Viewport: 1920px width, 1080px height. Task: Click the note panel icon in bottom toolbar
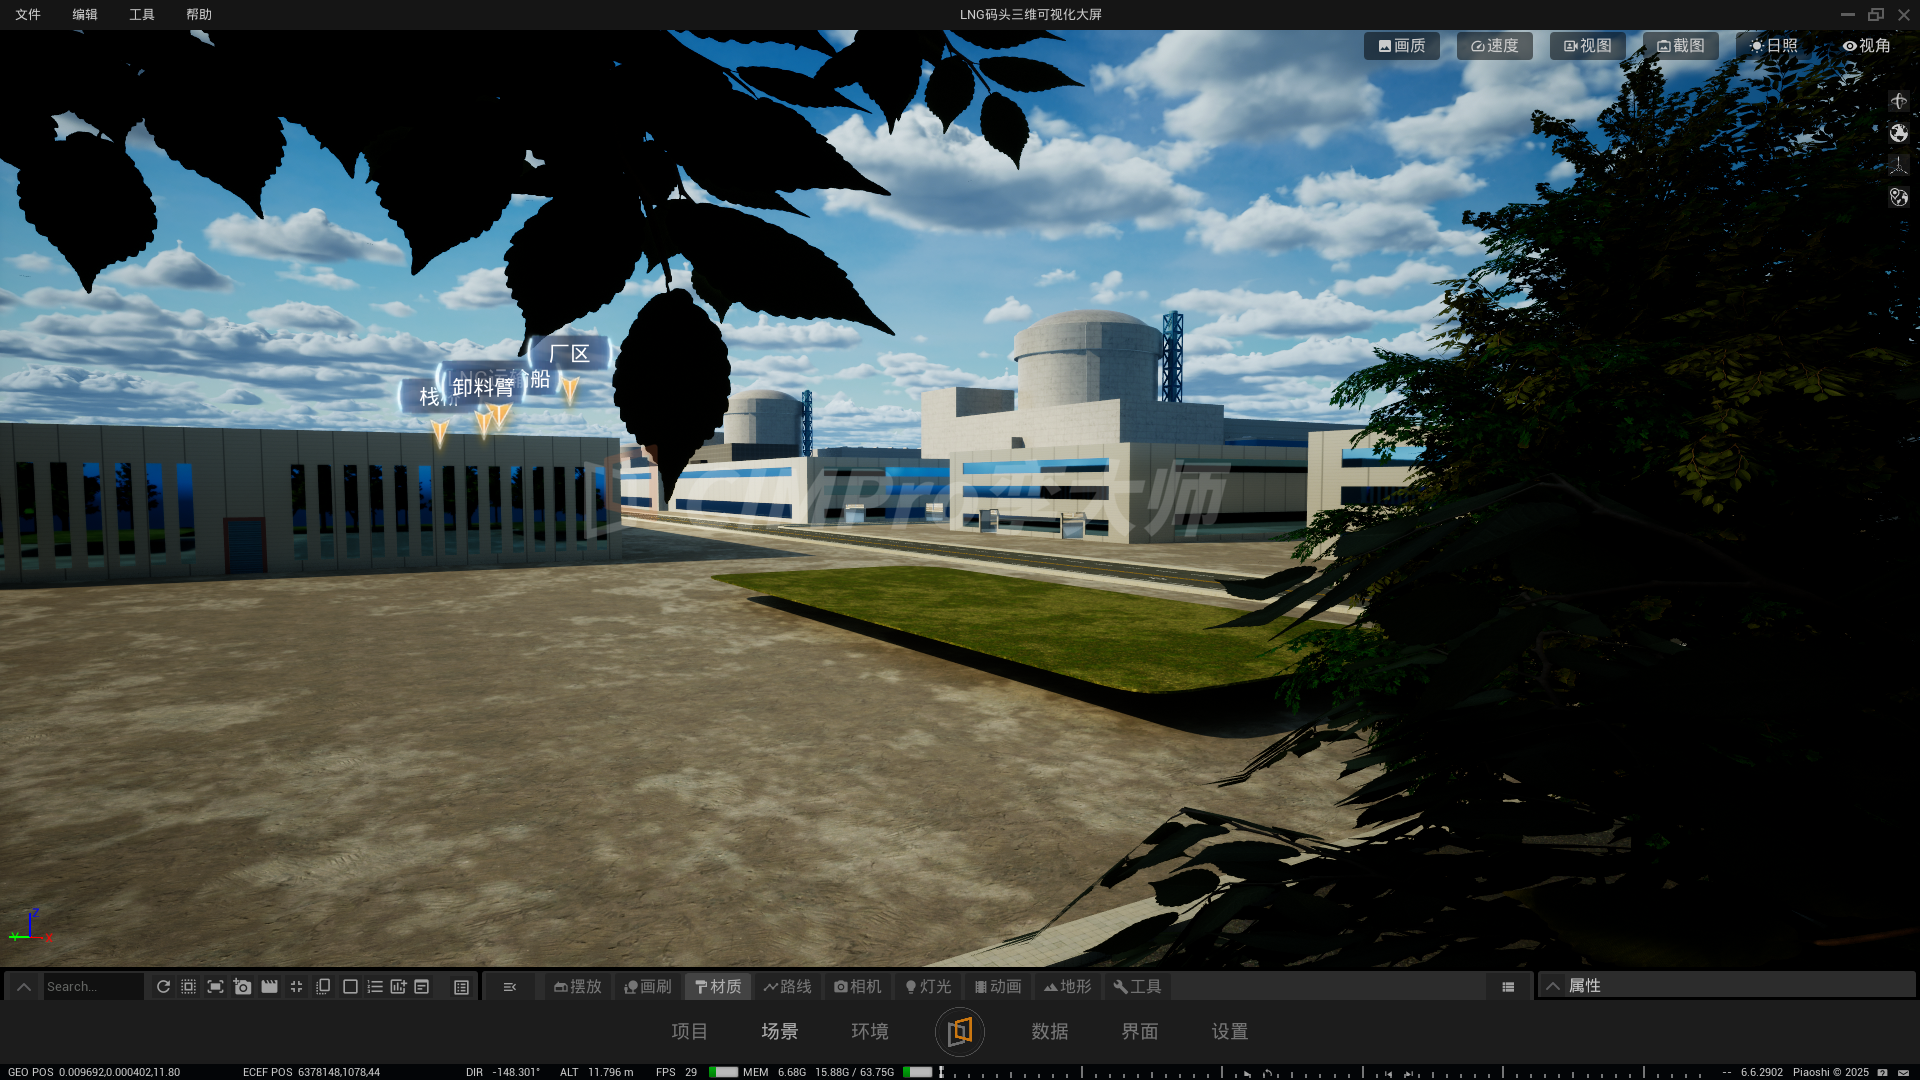tap(422, 986)
